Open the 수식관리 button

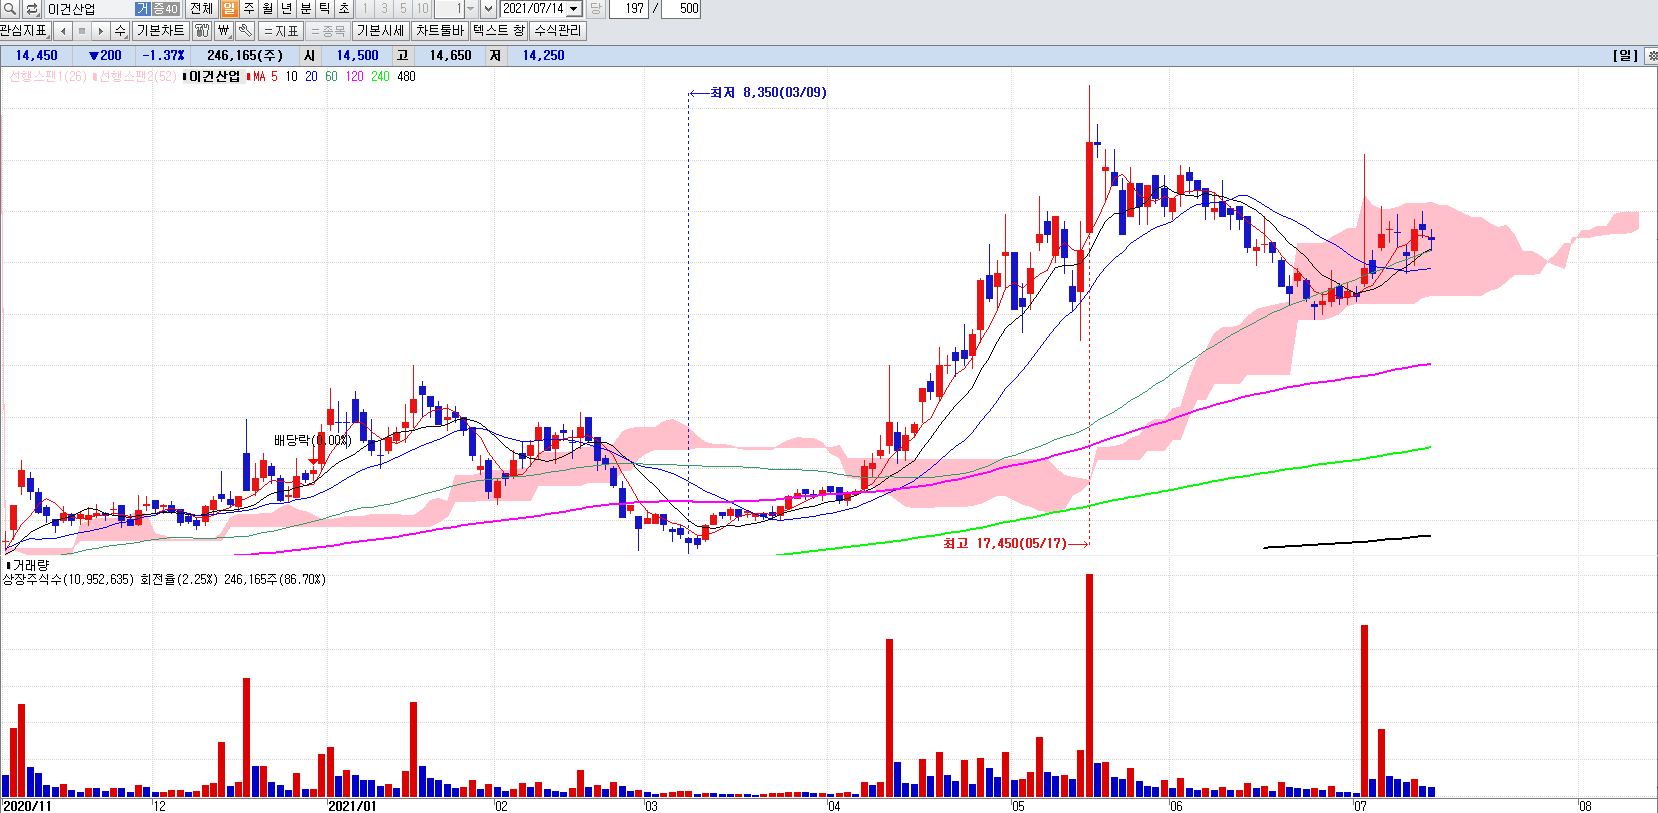[558, 31]
